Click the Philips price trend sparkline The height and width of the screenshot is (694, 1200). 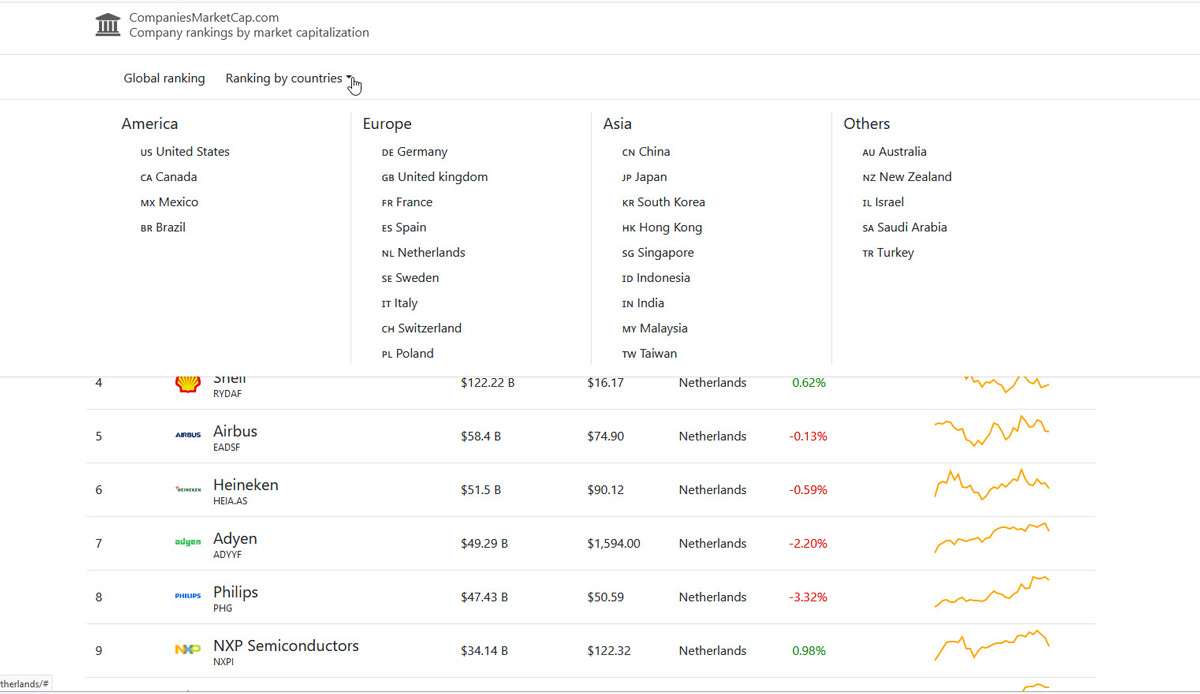992,591
